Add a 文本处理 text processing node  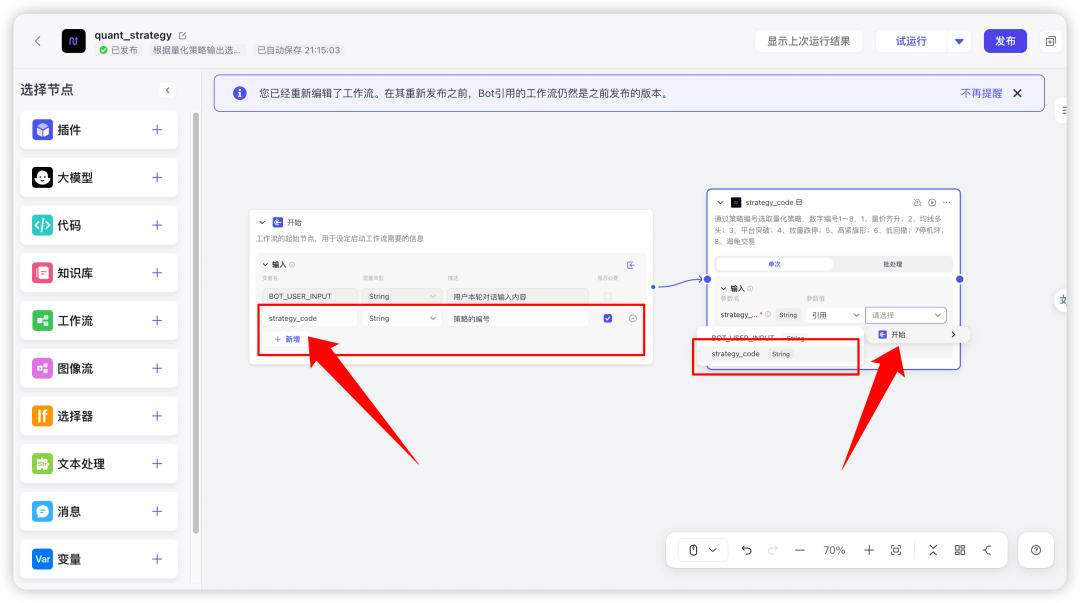point(157,464)
